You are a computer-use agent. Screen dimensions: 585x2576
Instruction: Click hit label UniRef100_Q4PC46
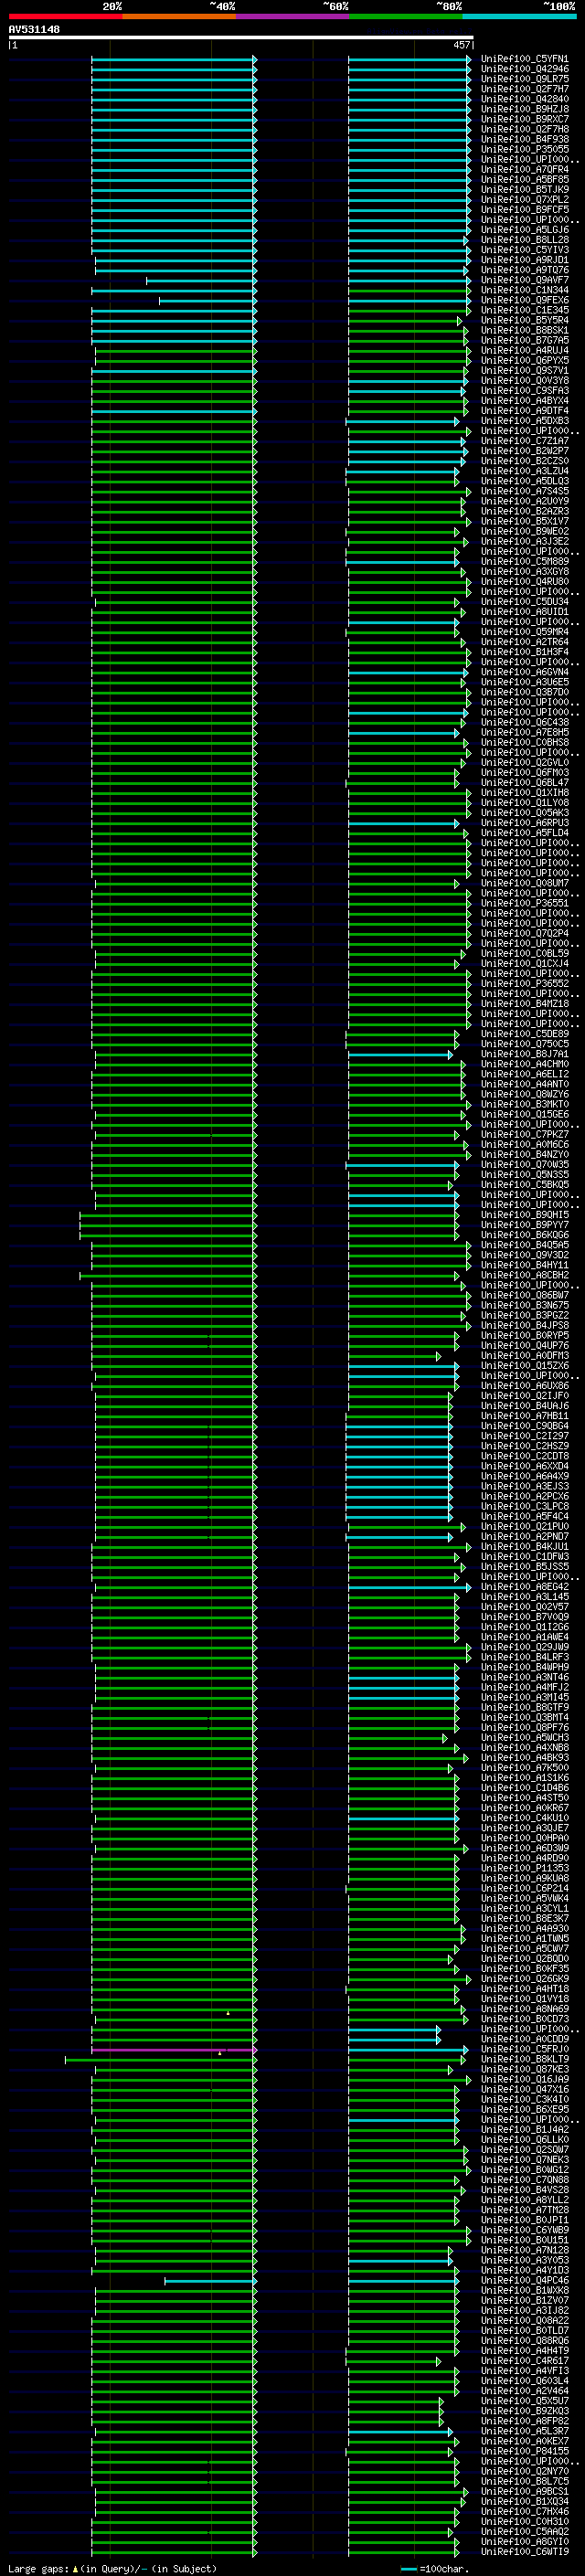(x=525, y=2280)
